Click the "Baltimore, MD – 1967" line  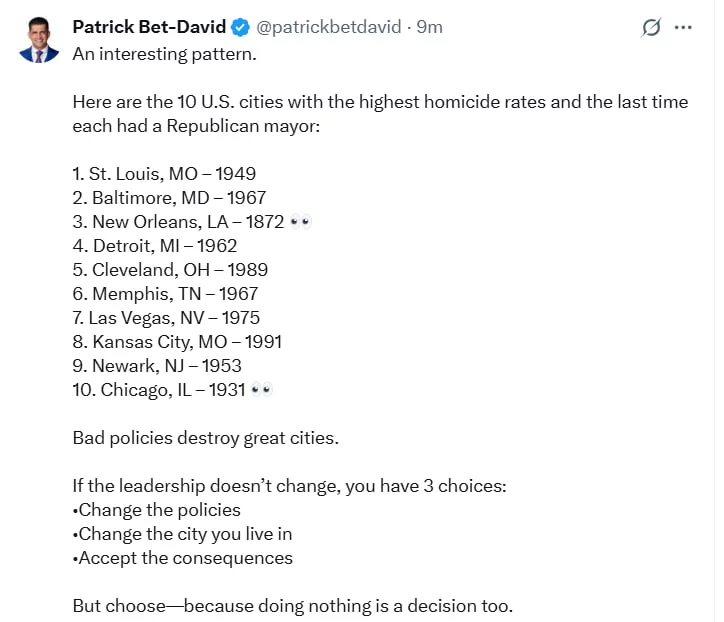pyautogui.click(x=169, y=198)
